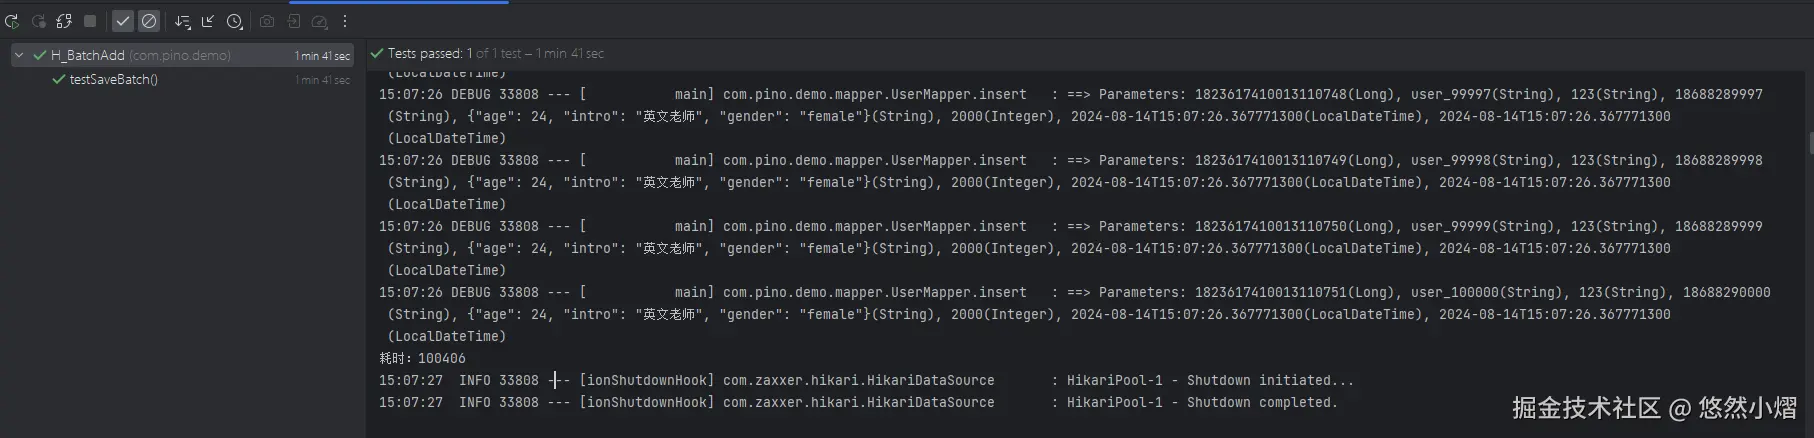Toggle auto-test rerun mode
The height and width of the screenshot is (438, 1814).
(64, 21)
